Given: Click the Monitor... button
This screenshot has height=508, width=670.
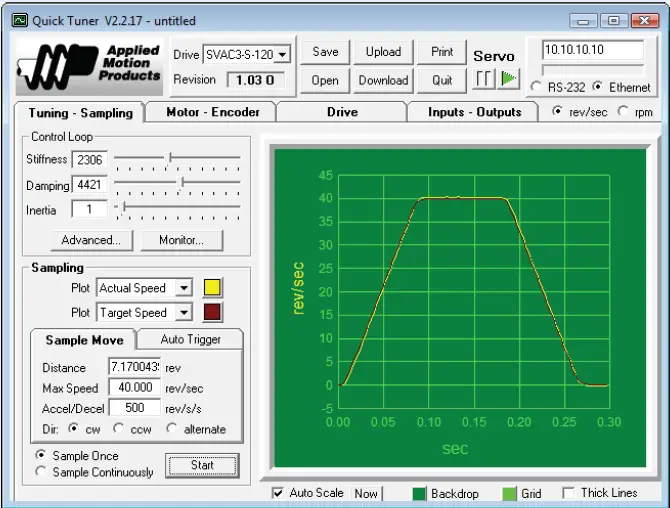Looking at the screenshot, I should (182, 240).
